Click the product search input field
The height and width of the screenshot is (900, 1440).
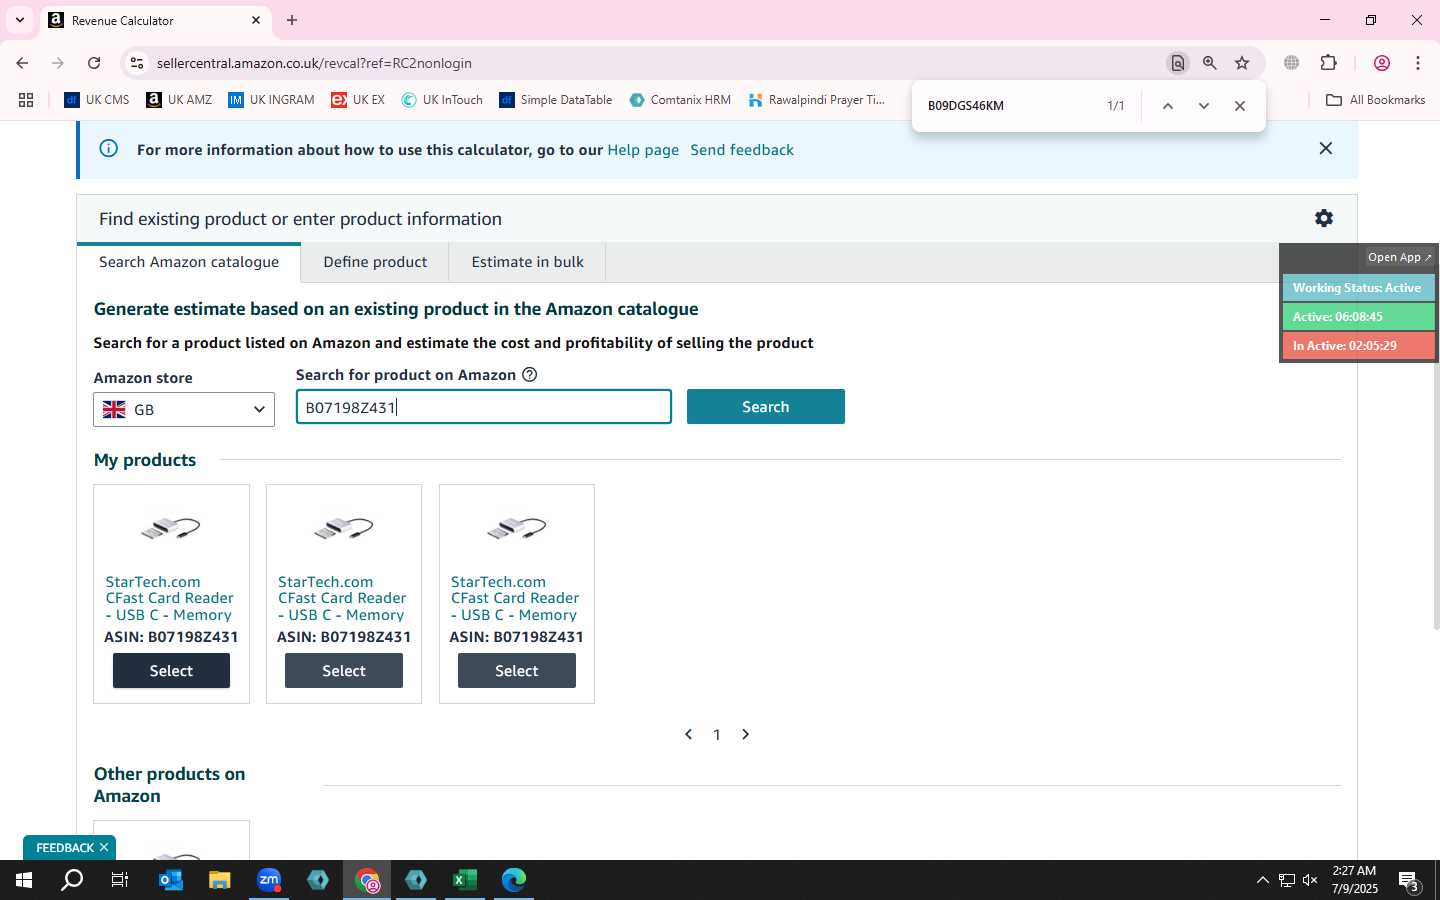(484, 407)
